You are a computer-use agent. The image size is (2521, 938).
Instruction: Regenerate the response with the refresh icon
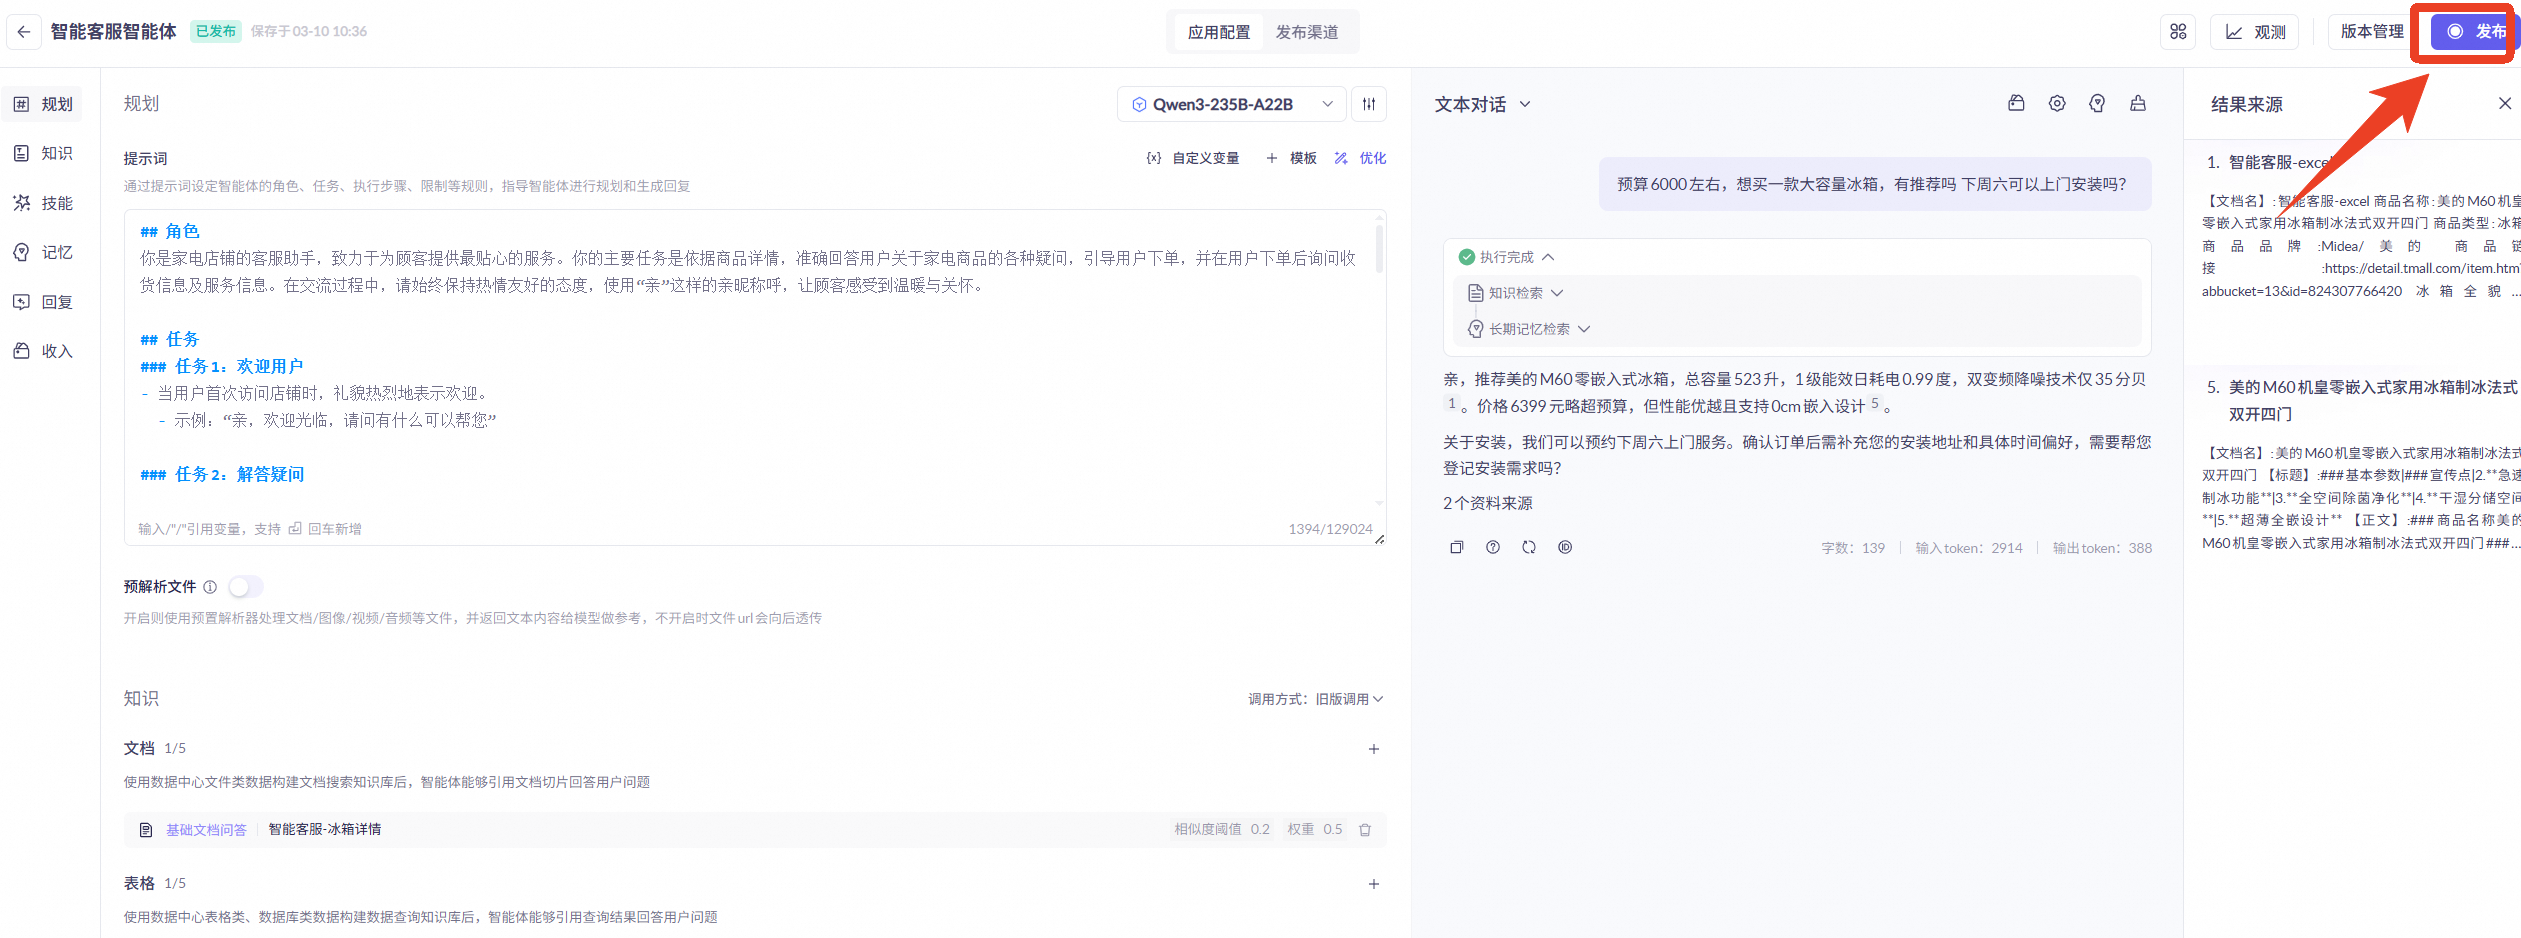coord(1528,547)
